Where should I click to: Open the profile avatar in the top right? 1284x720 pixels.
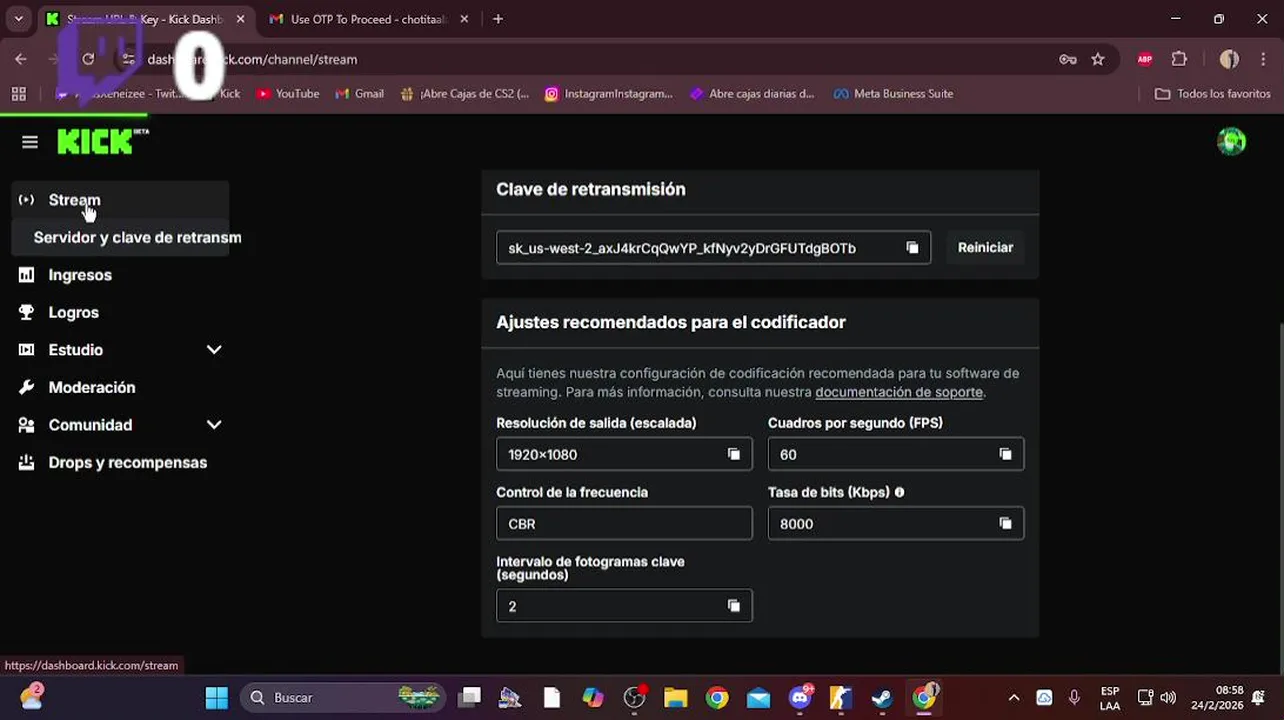point(1231,141)
